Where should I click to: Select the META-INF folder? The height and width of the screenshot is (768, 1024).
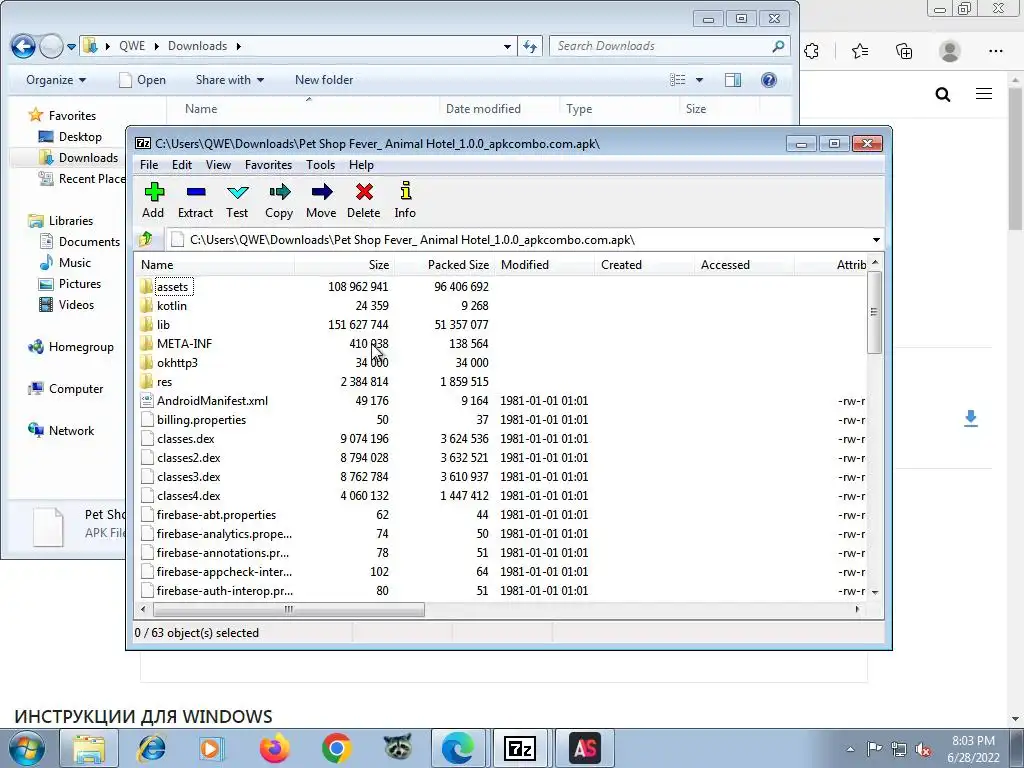pyautogui.click(x=184, y=344)
